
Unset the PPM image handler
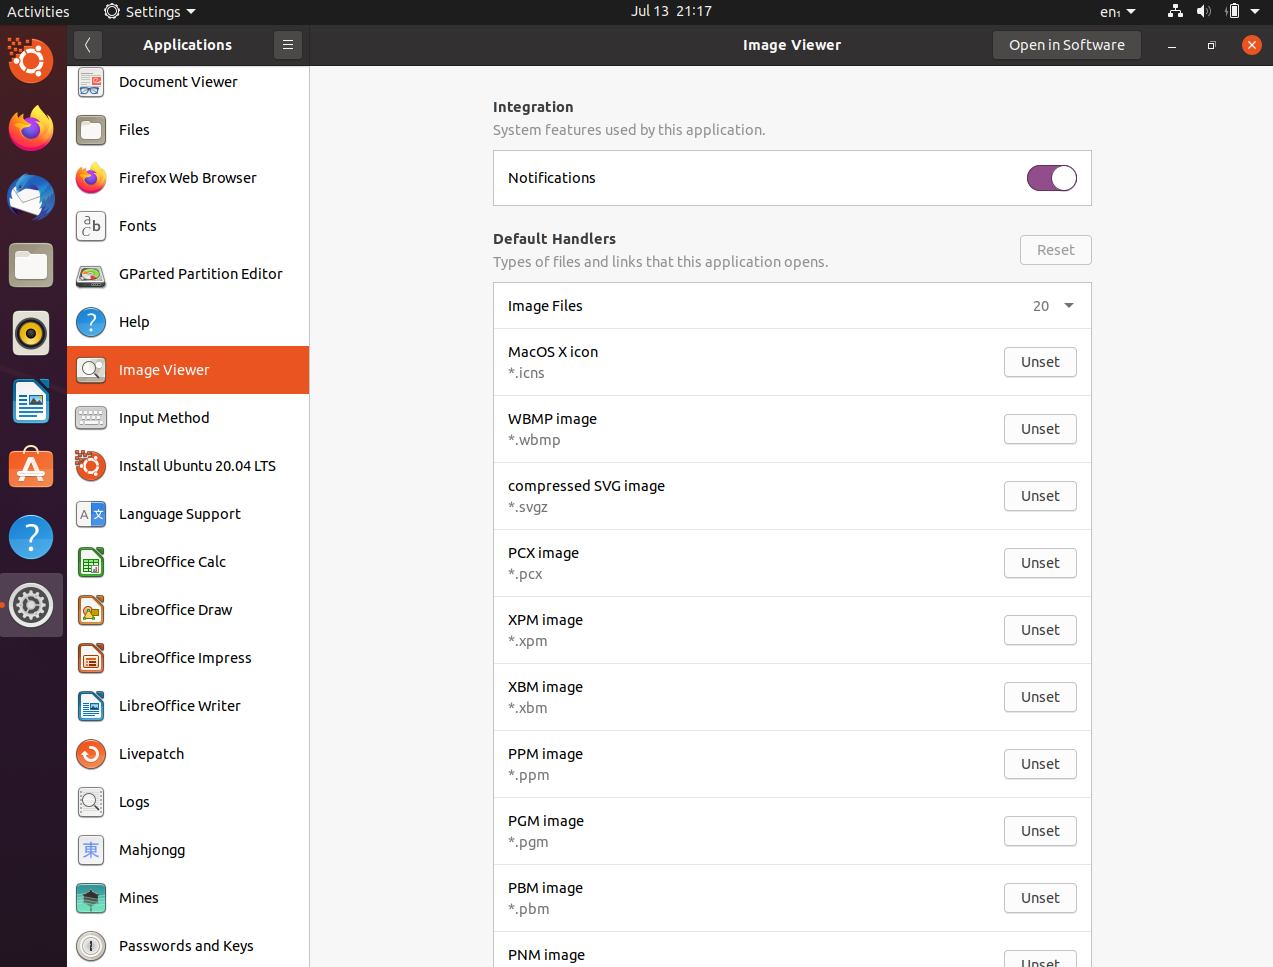tap(1040, 764)
